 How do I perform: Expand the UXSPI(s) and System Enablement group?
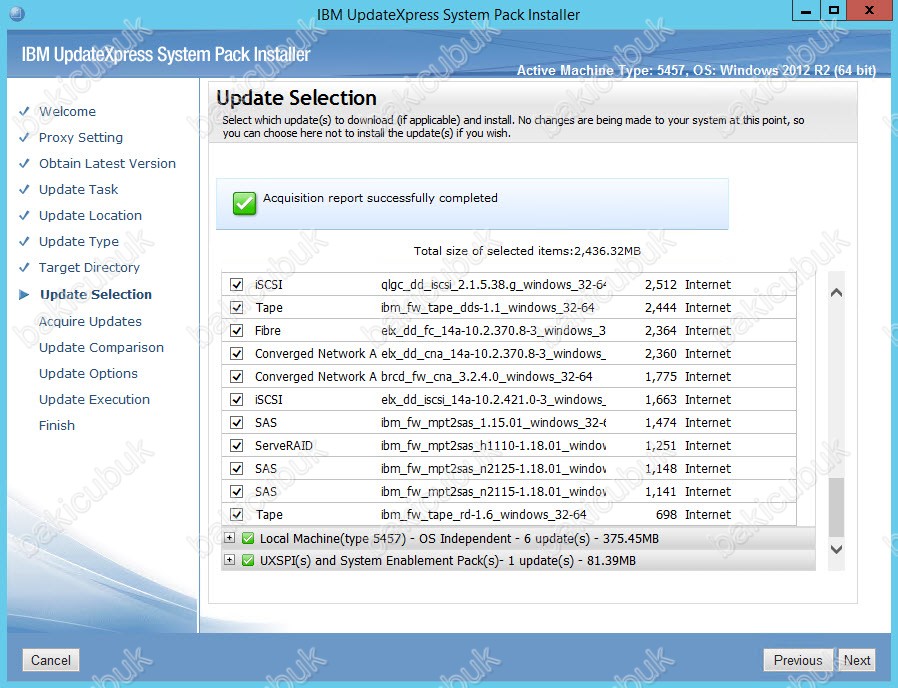[x=229, y=560]
